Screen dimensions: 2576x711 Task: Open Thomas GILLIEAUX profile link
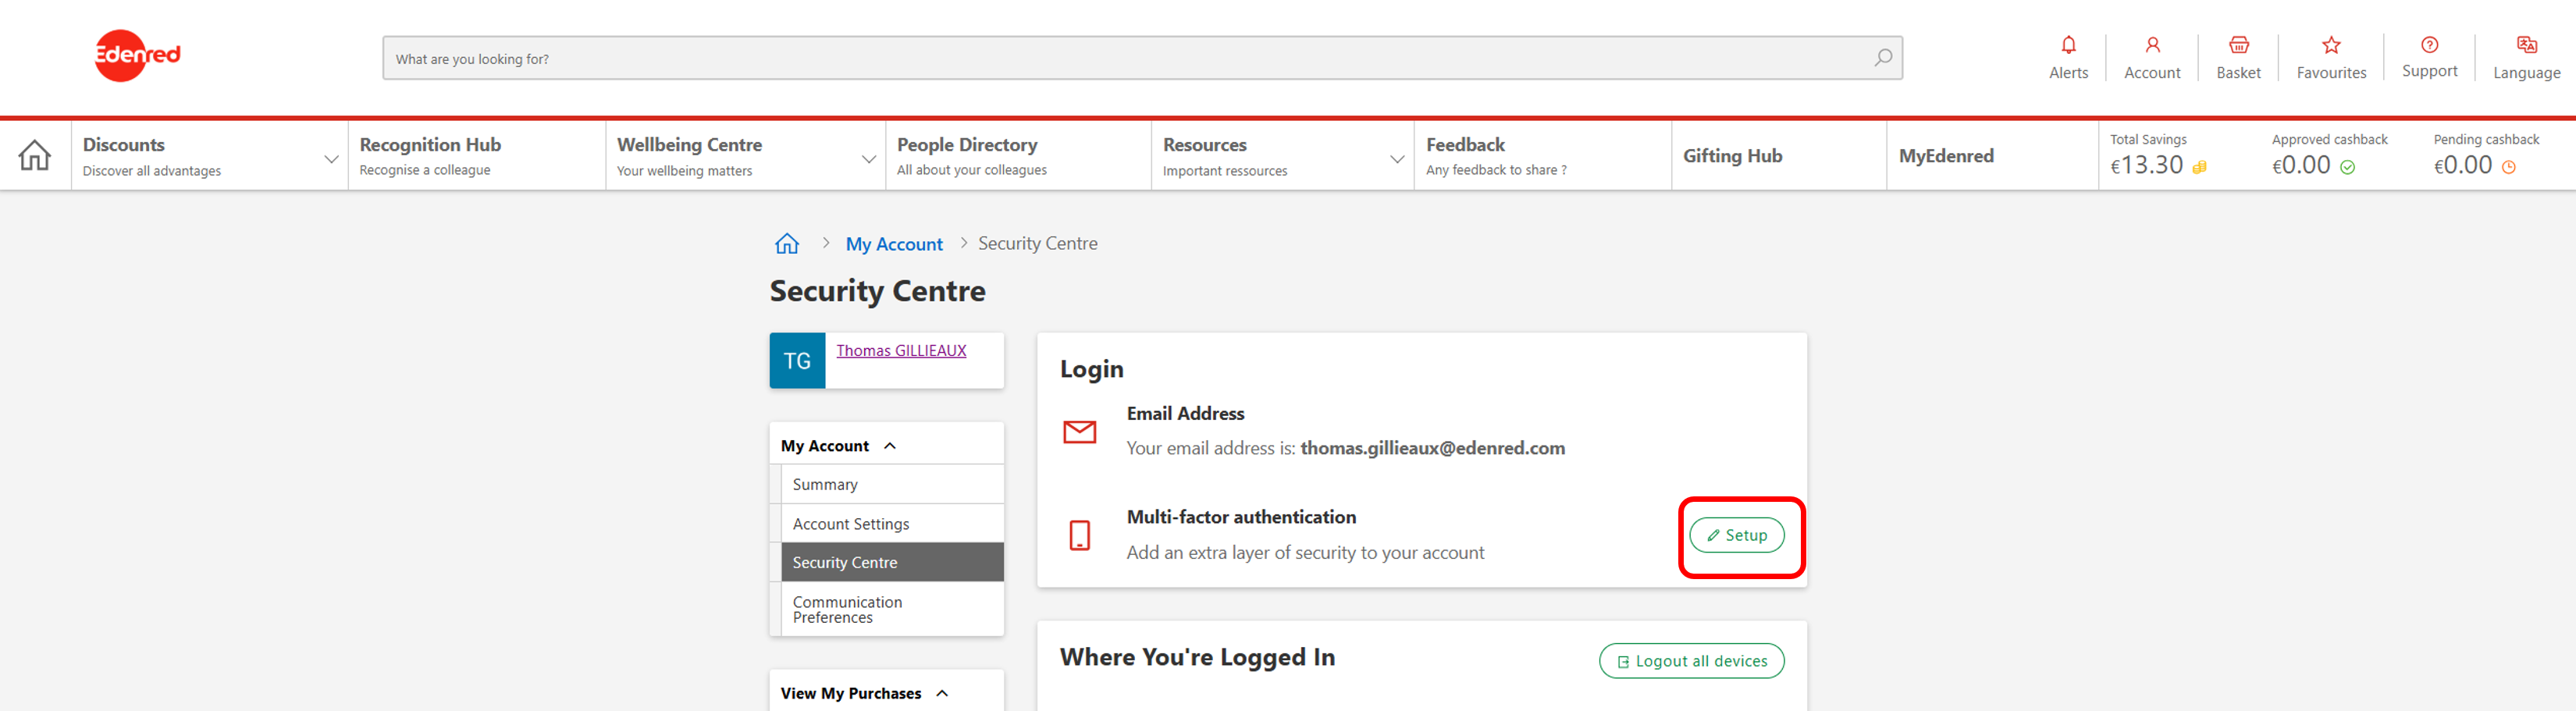[x=901, y=350]
